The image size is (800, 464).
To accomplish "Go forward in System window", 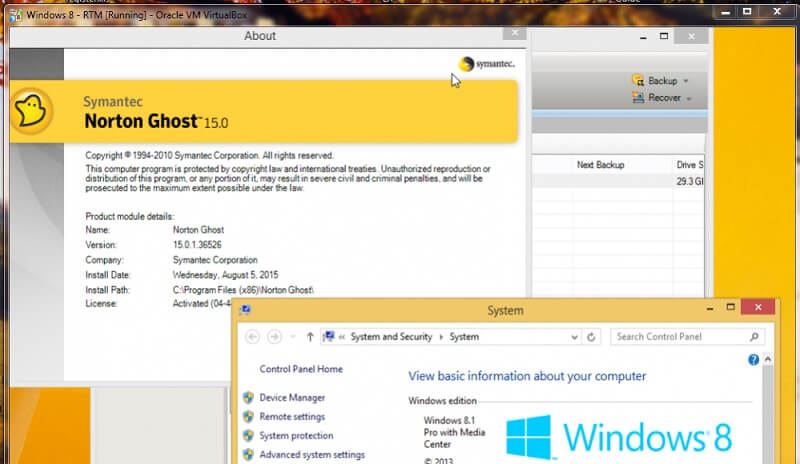I will tap(274, 337).
